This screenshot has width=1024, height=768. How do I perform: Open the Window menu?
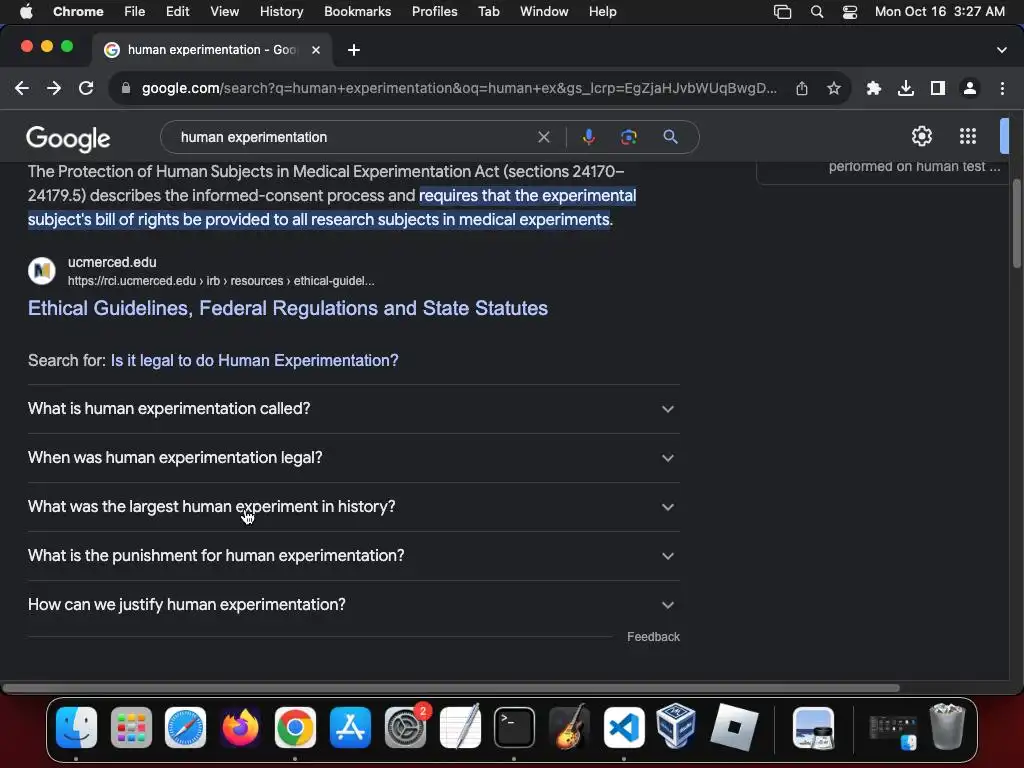coord(544,12)
